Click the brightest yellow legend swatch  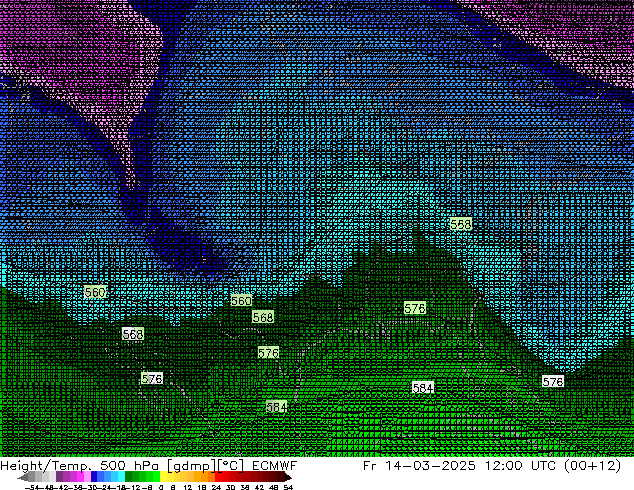pyautogui.click(x=163, y=477)
